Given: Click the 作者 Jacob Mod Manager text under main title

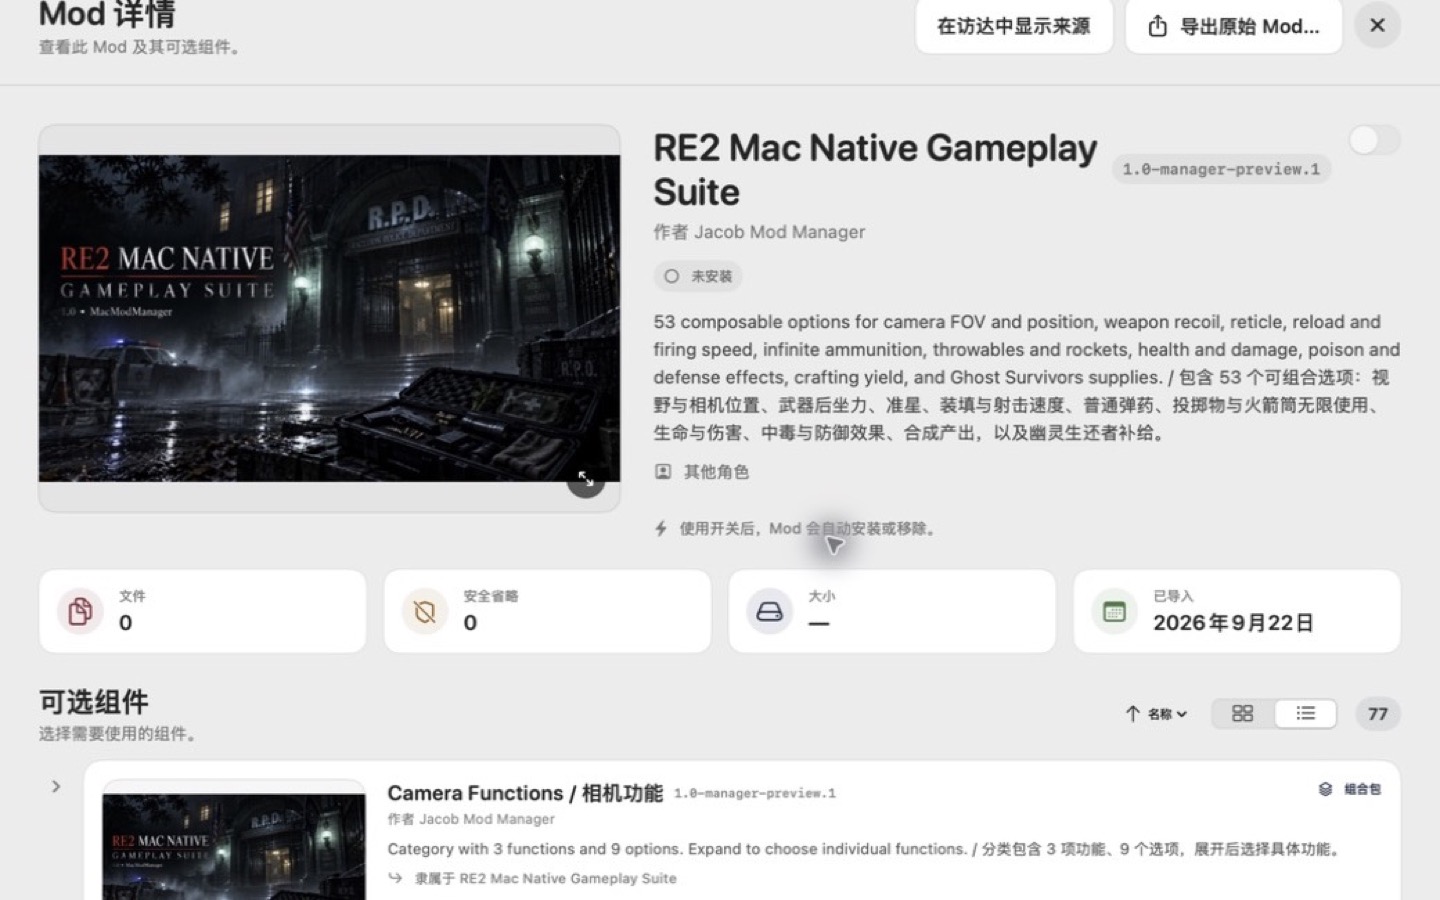Looking at the screenshot, I should [759, 232].
